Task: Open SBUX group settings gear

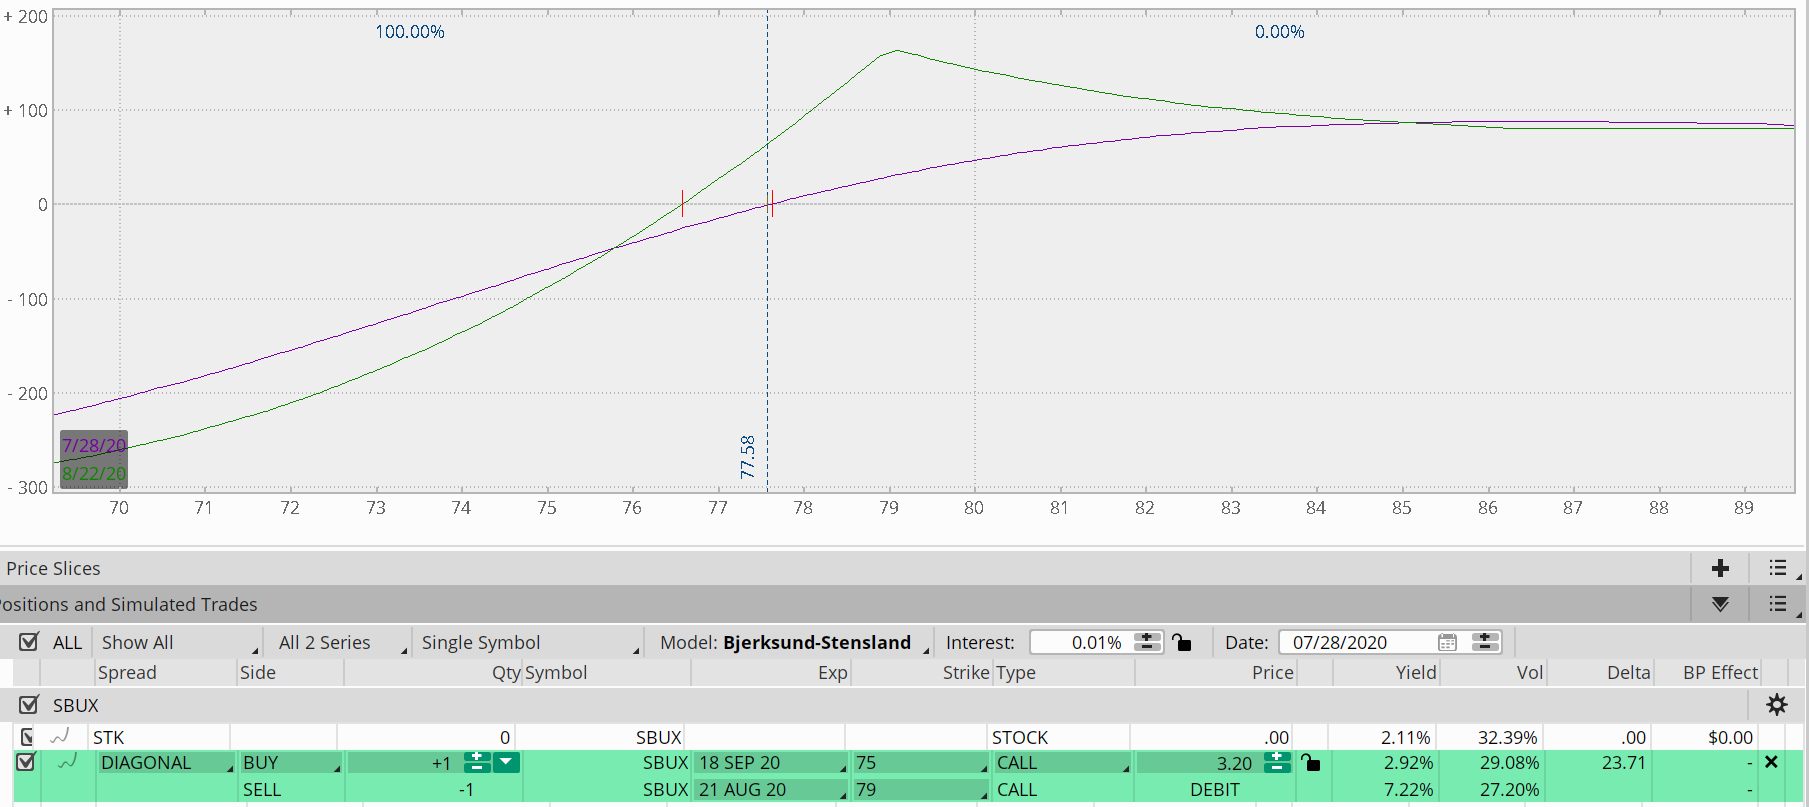Action: [1777, 705]
